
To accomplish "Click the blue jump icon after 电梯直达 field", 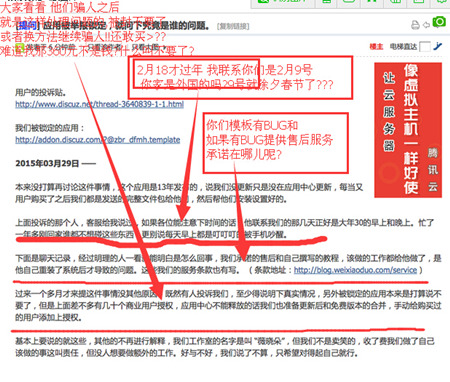I will tap(438, 46).
